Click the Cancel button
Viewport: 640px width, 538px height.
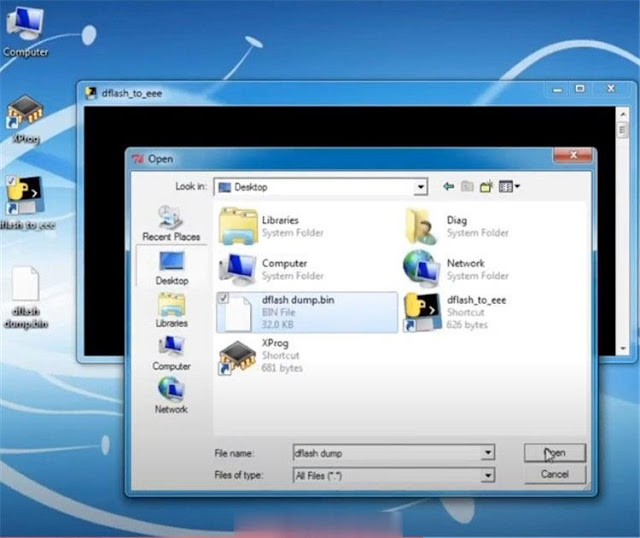coord(555,474)
